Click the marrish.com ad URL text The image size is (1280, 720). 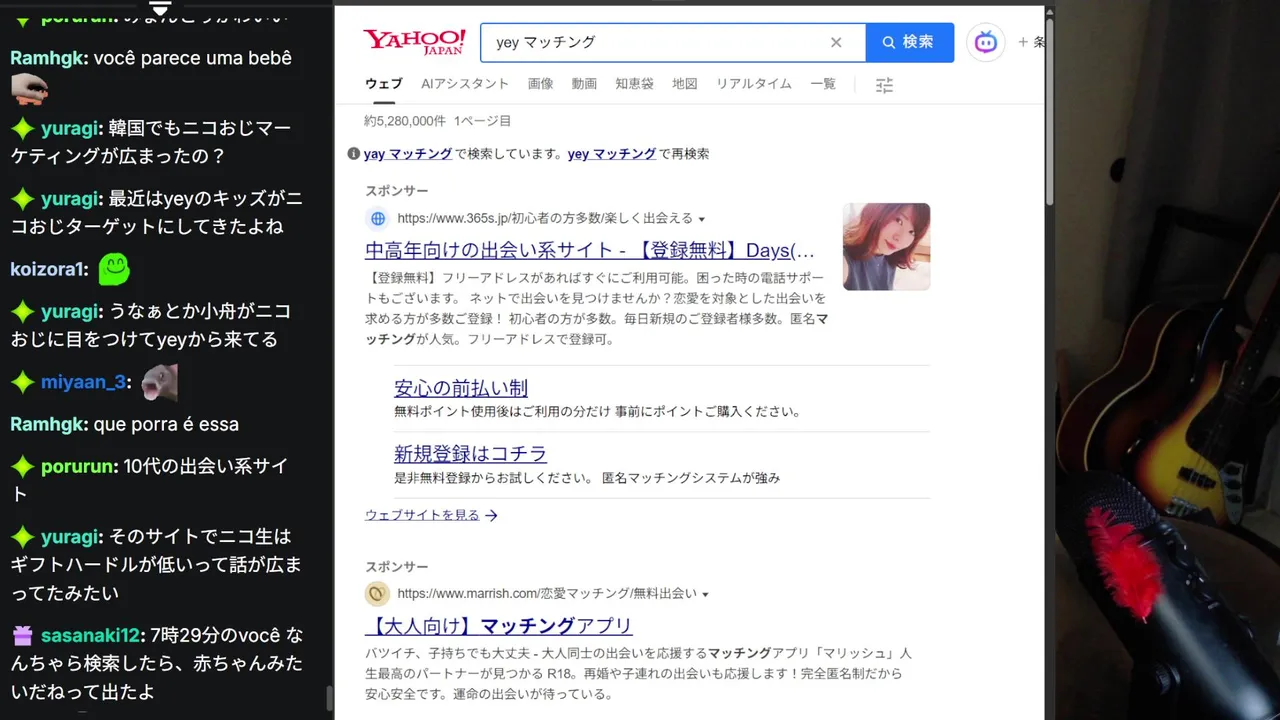click(x=547, y=594)
